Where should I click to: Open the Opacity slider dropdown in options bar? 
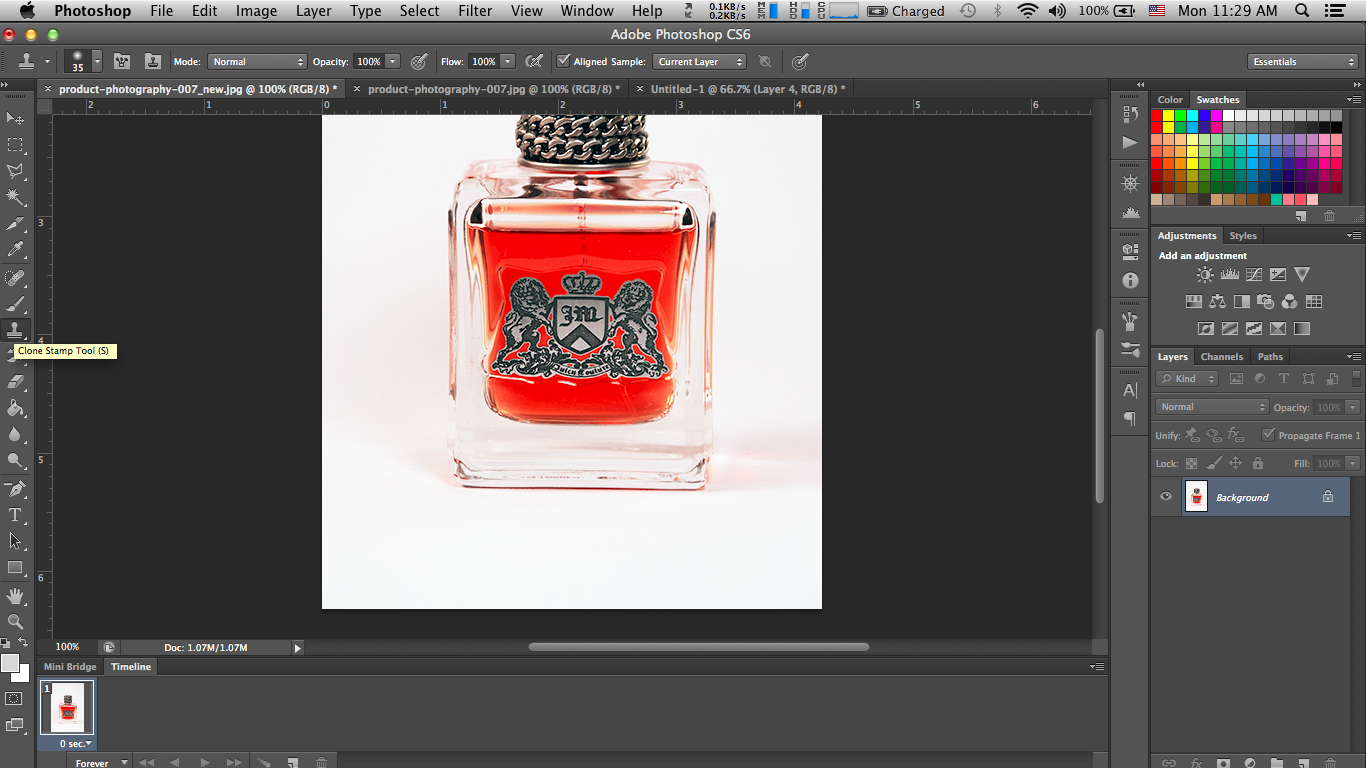[393, 61]
